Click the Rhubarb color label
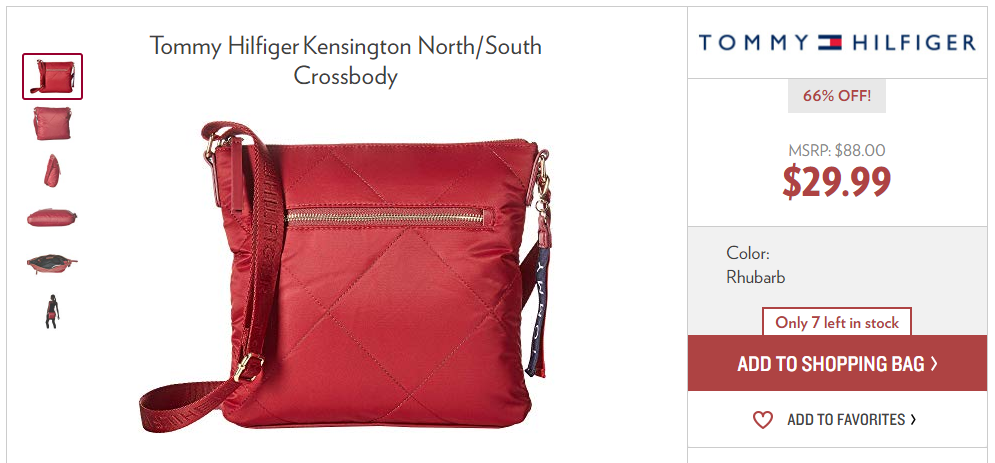Image resolution: width=995 pixels, height=463 pixels. click(x=756, y=277)
